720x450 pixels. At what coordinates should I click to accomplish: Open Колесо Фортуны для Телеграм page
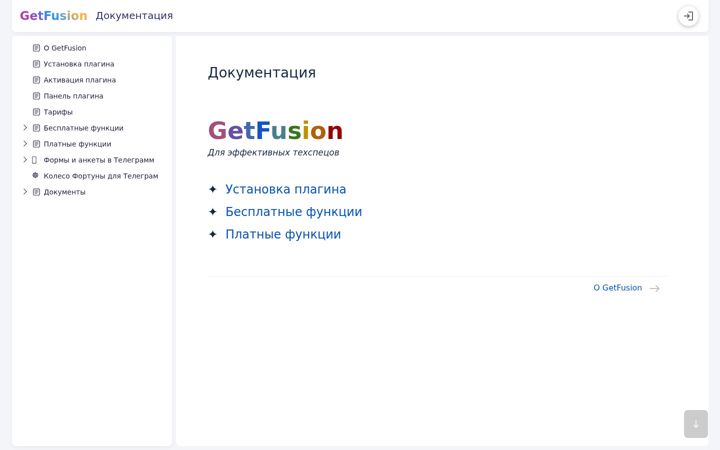[101, 176]
